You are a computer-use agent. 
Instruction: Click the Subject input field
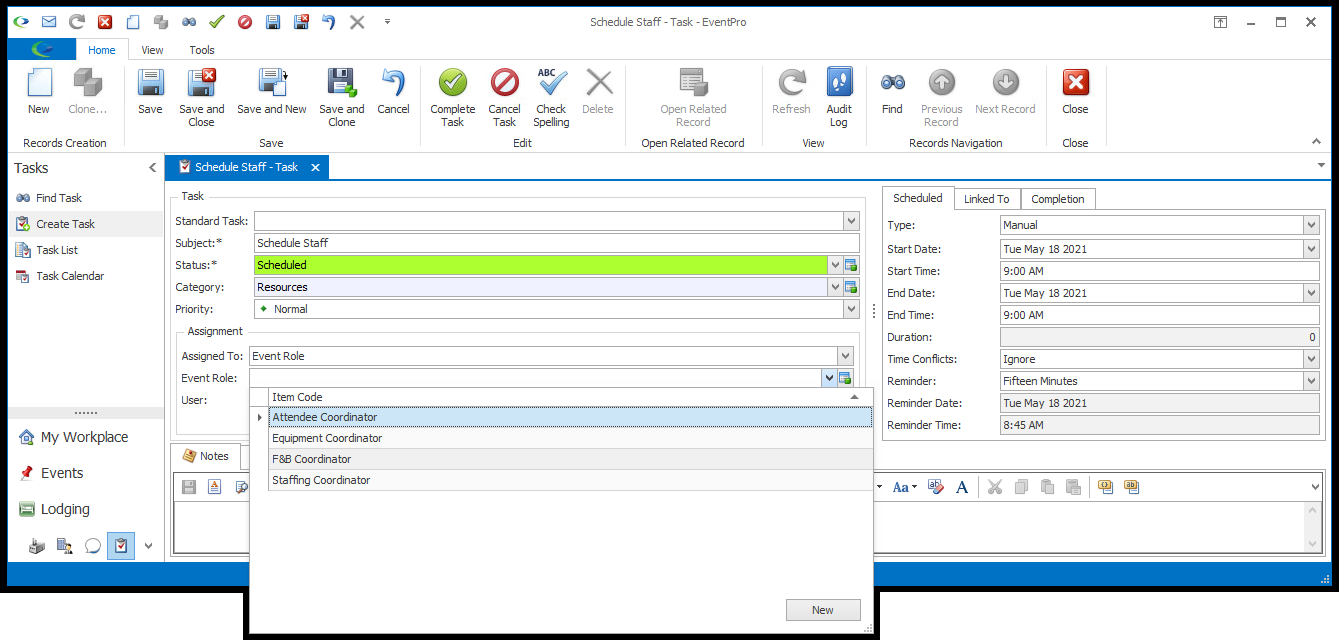556,243
